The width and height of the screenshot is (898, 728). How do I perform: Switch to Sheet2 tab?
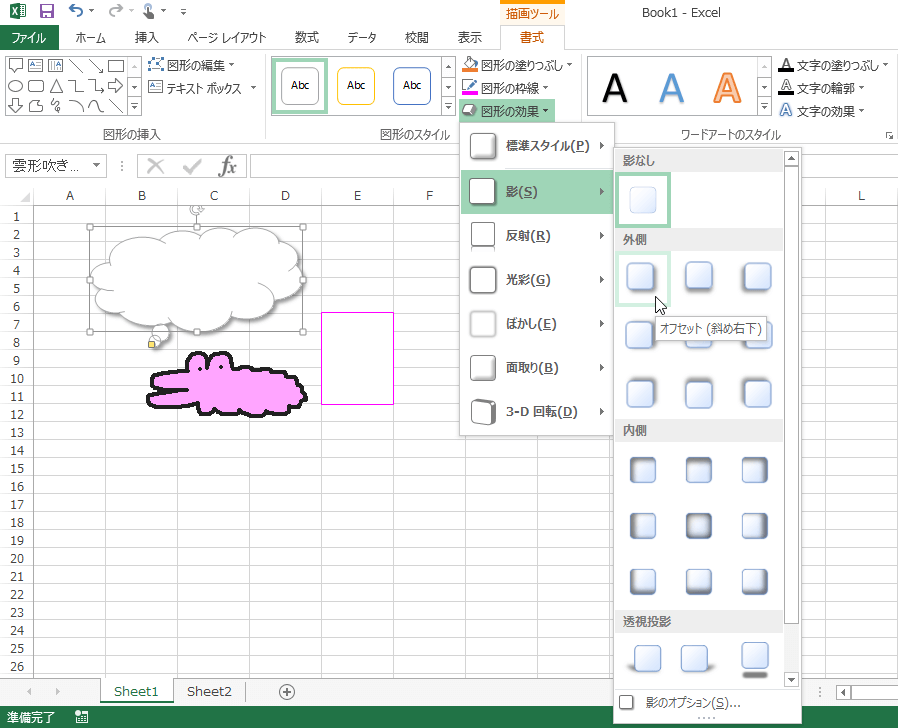209,692
